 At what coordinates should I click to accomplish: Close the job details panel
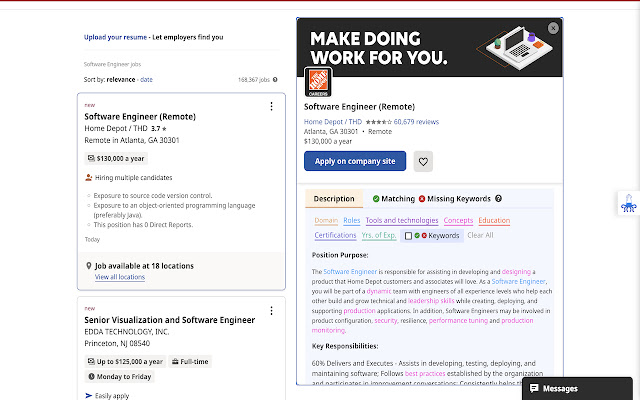click(x=553, y=28)
